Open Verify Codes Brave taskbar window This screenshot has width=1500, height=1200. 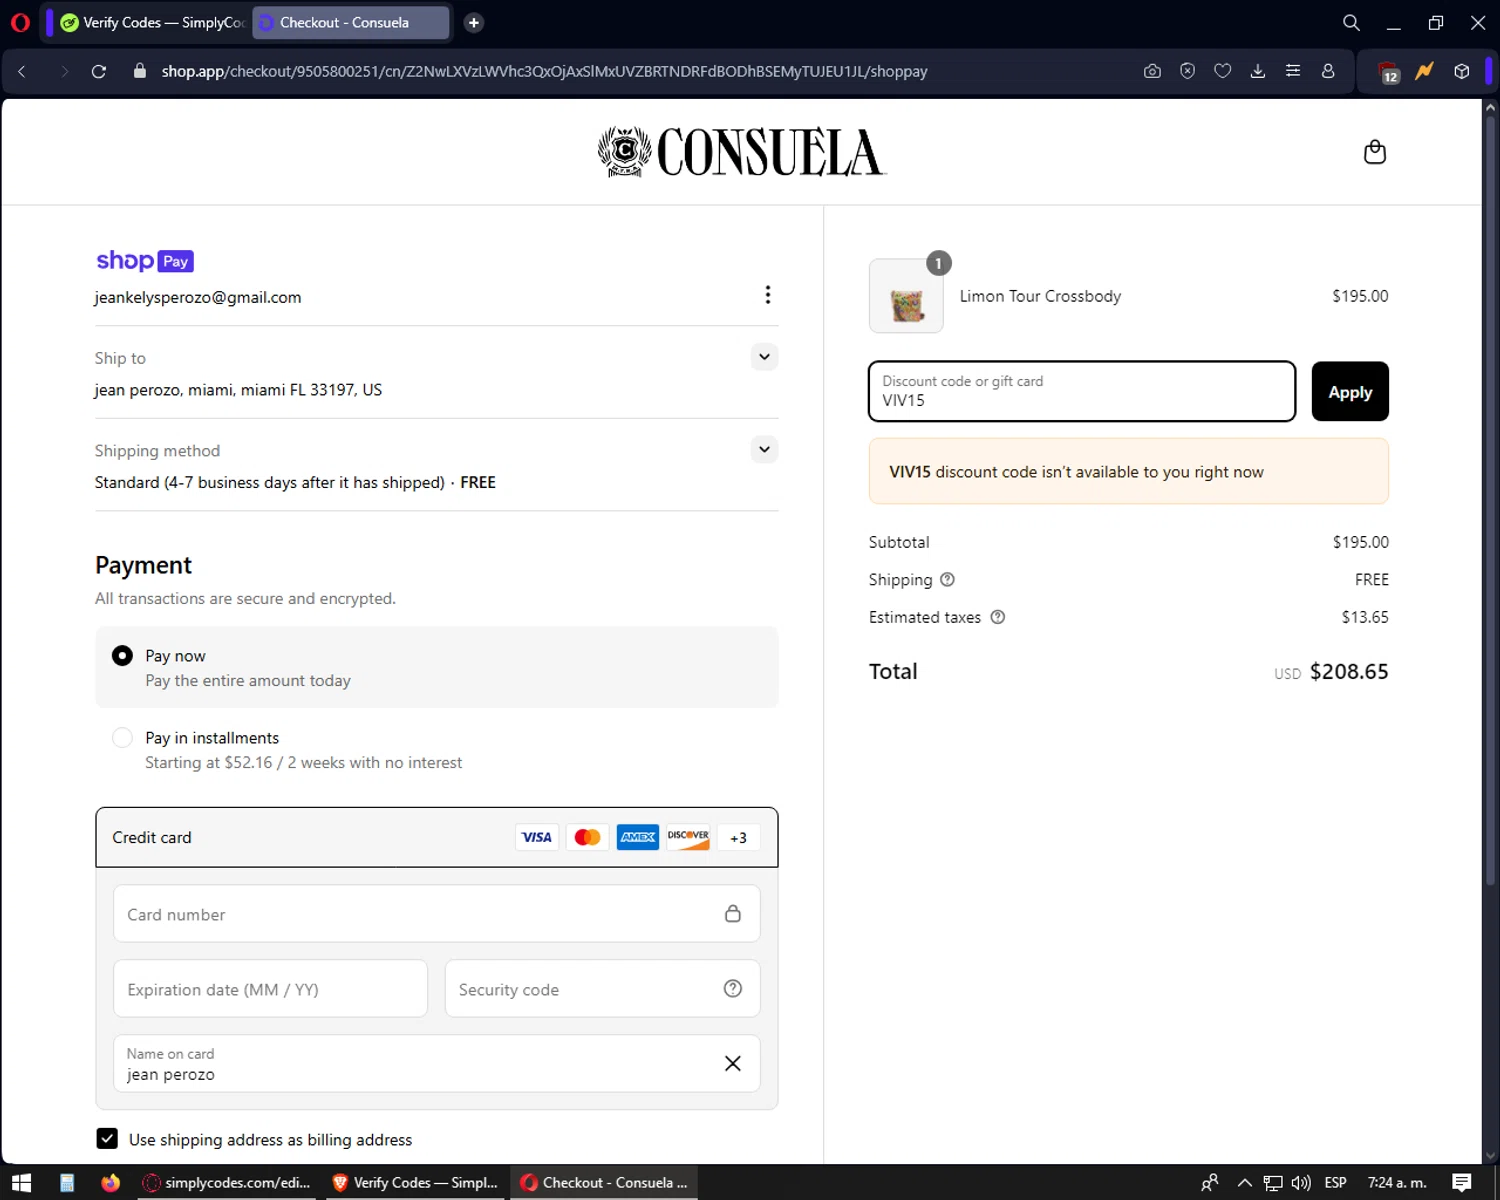(415, 1183)
